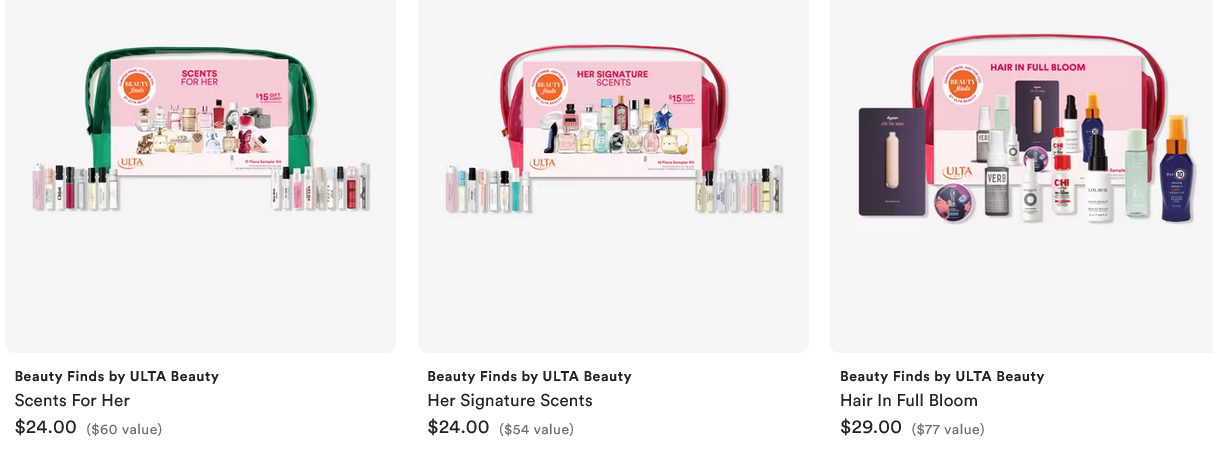Select brand label above Her Signature Scents
This screenshot has width=1213, height=466.
[x=529, y=376]
